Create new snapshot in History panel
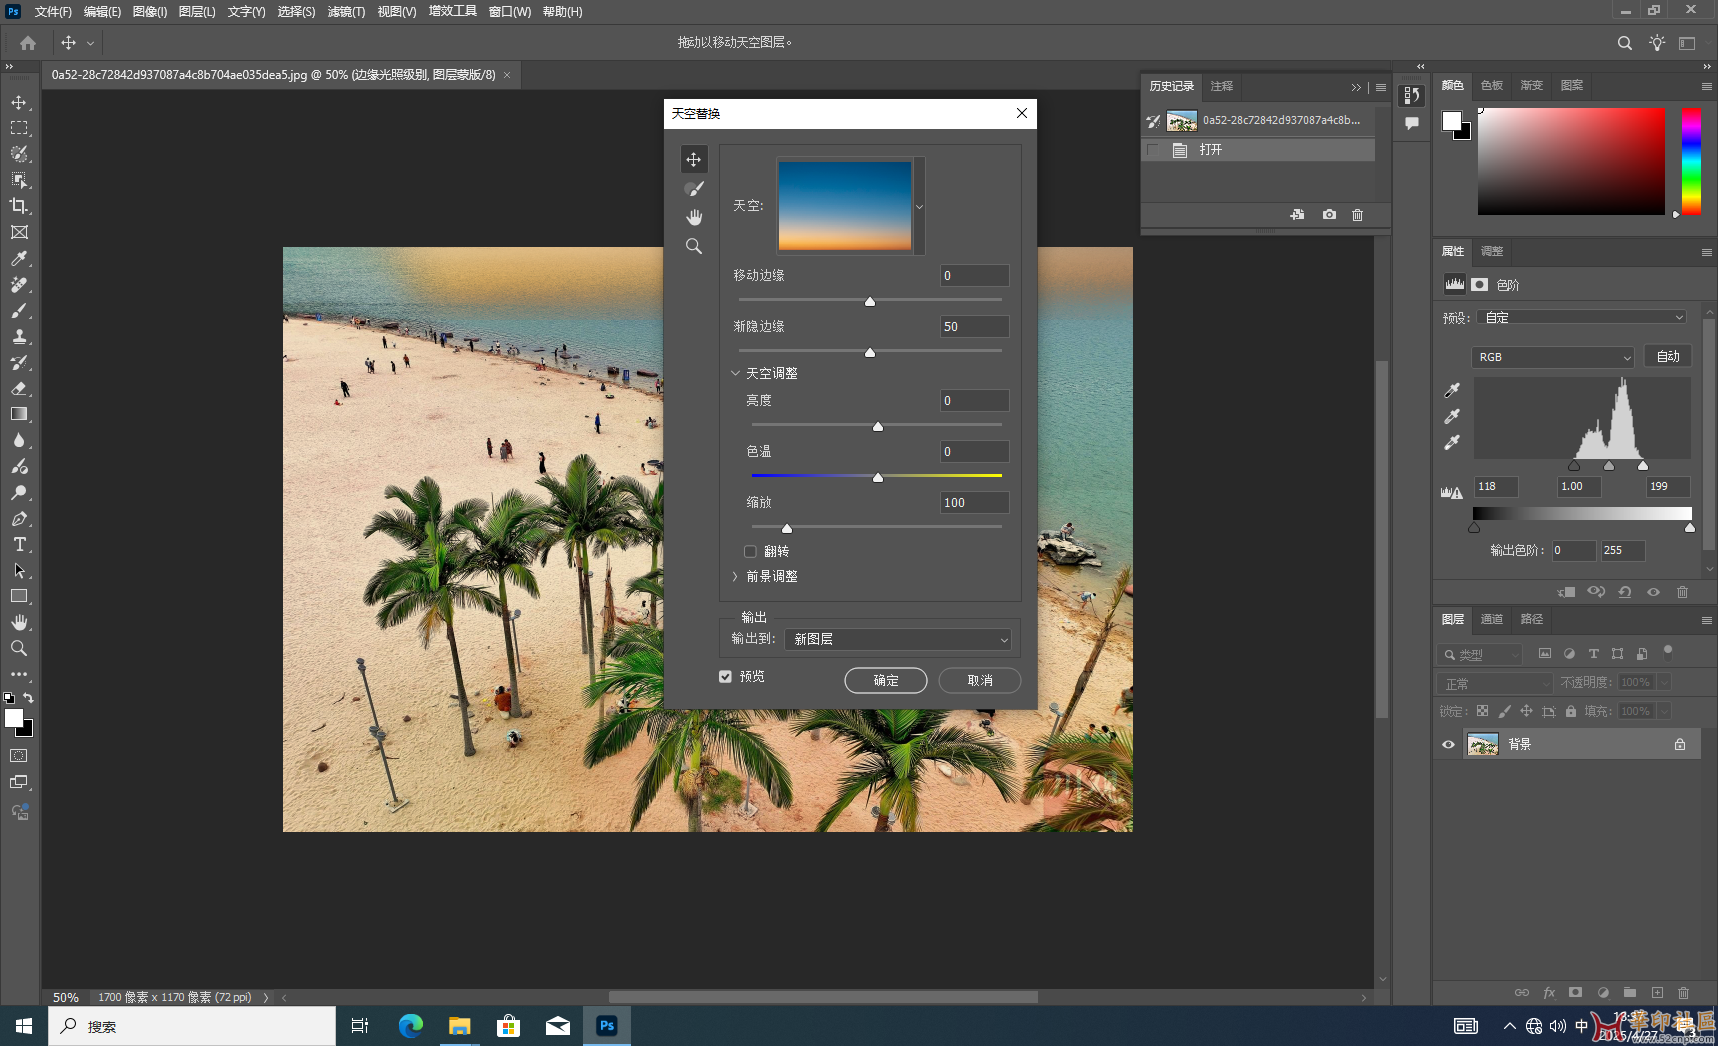 tap(1329, 215)
